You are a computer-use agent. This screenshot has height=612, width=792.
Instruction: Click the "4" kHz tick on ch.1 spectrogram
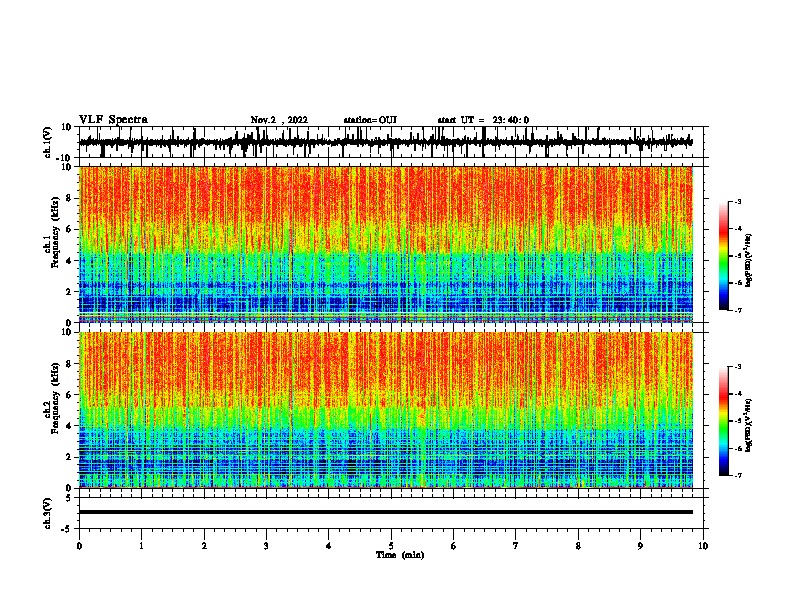point(70,261)
